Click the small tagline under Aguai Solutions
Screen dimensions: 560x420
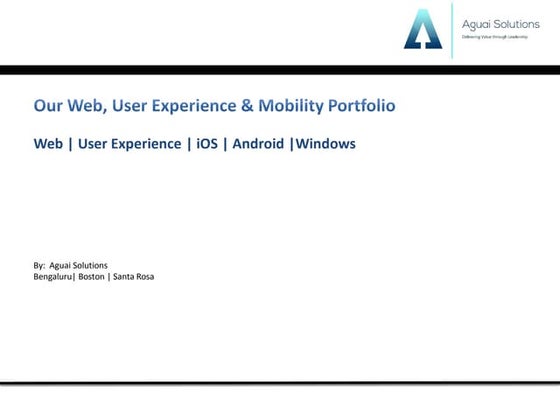coord(495,37)
